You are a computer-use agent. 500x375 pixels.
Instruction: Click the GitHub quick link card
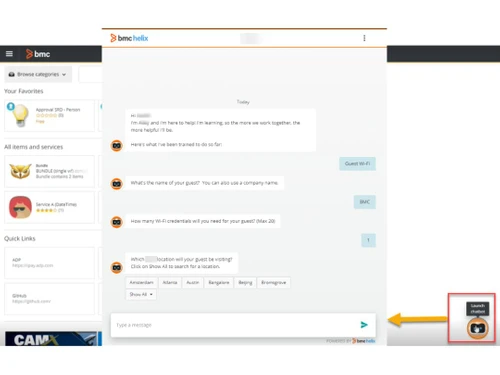click(x=49, y=299)
